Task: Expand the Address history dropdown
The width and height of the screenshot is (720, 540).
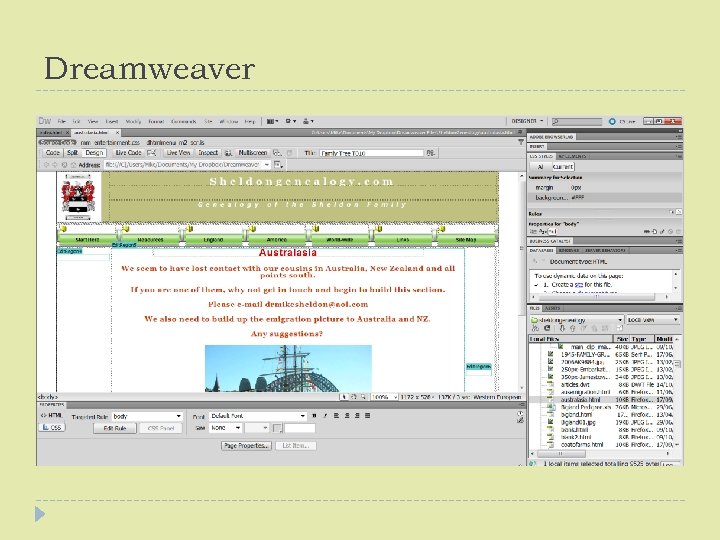Action: (x=267, y=164)
